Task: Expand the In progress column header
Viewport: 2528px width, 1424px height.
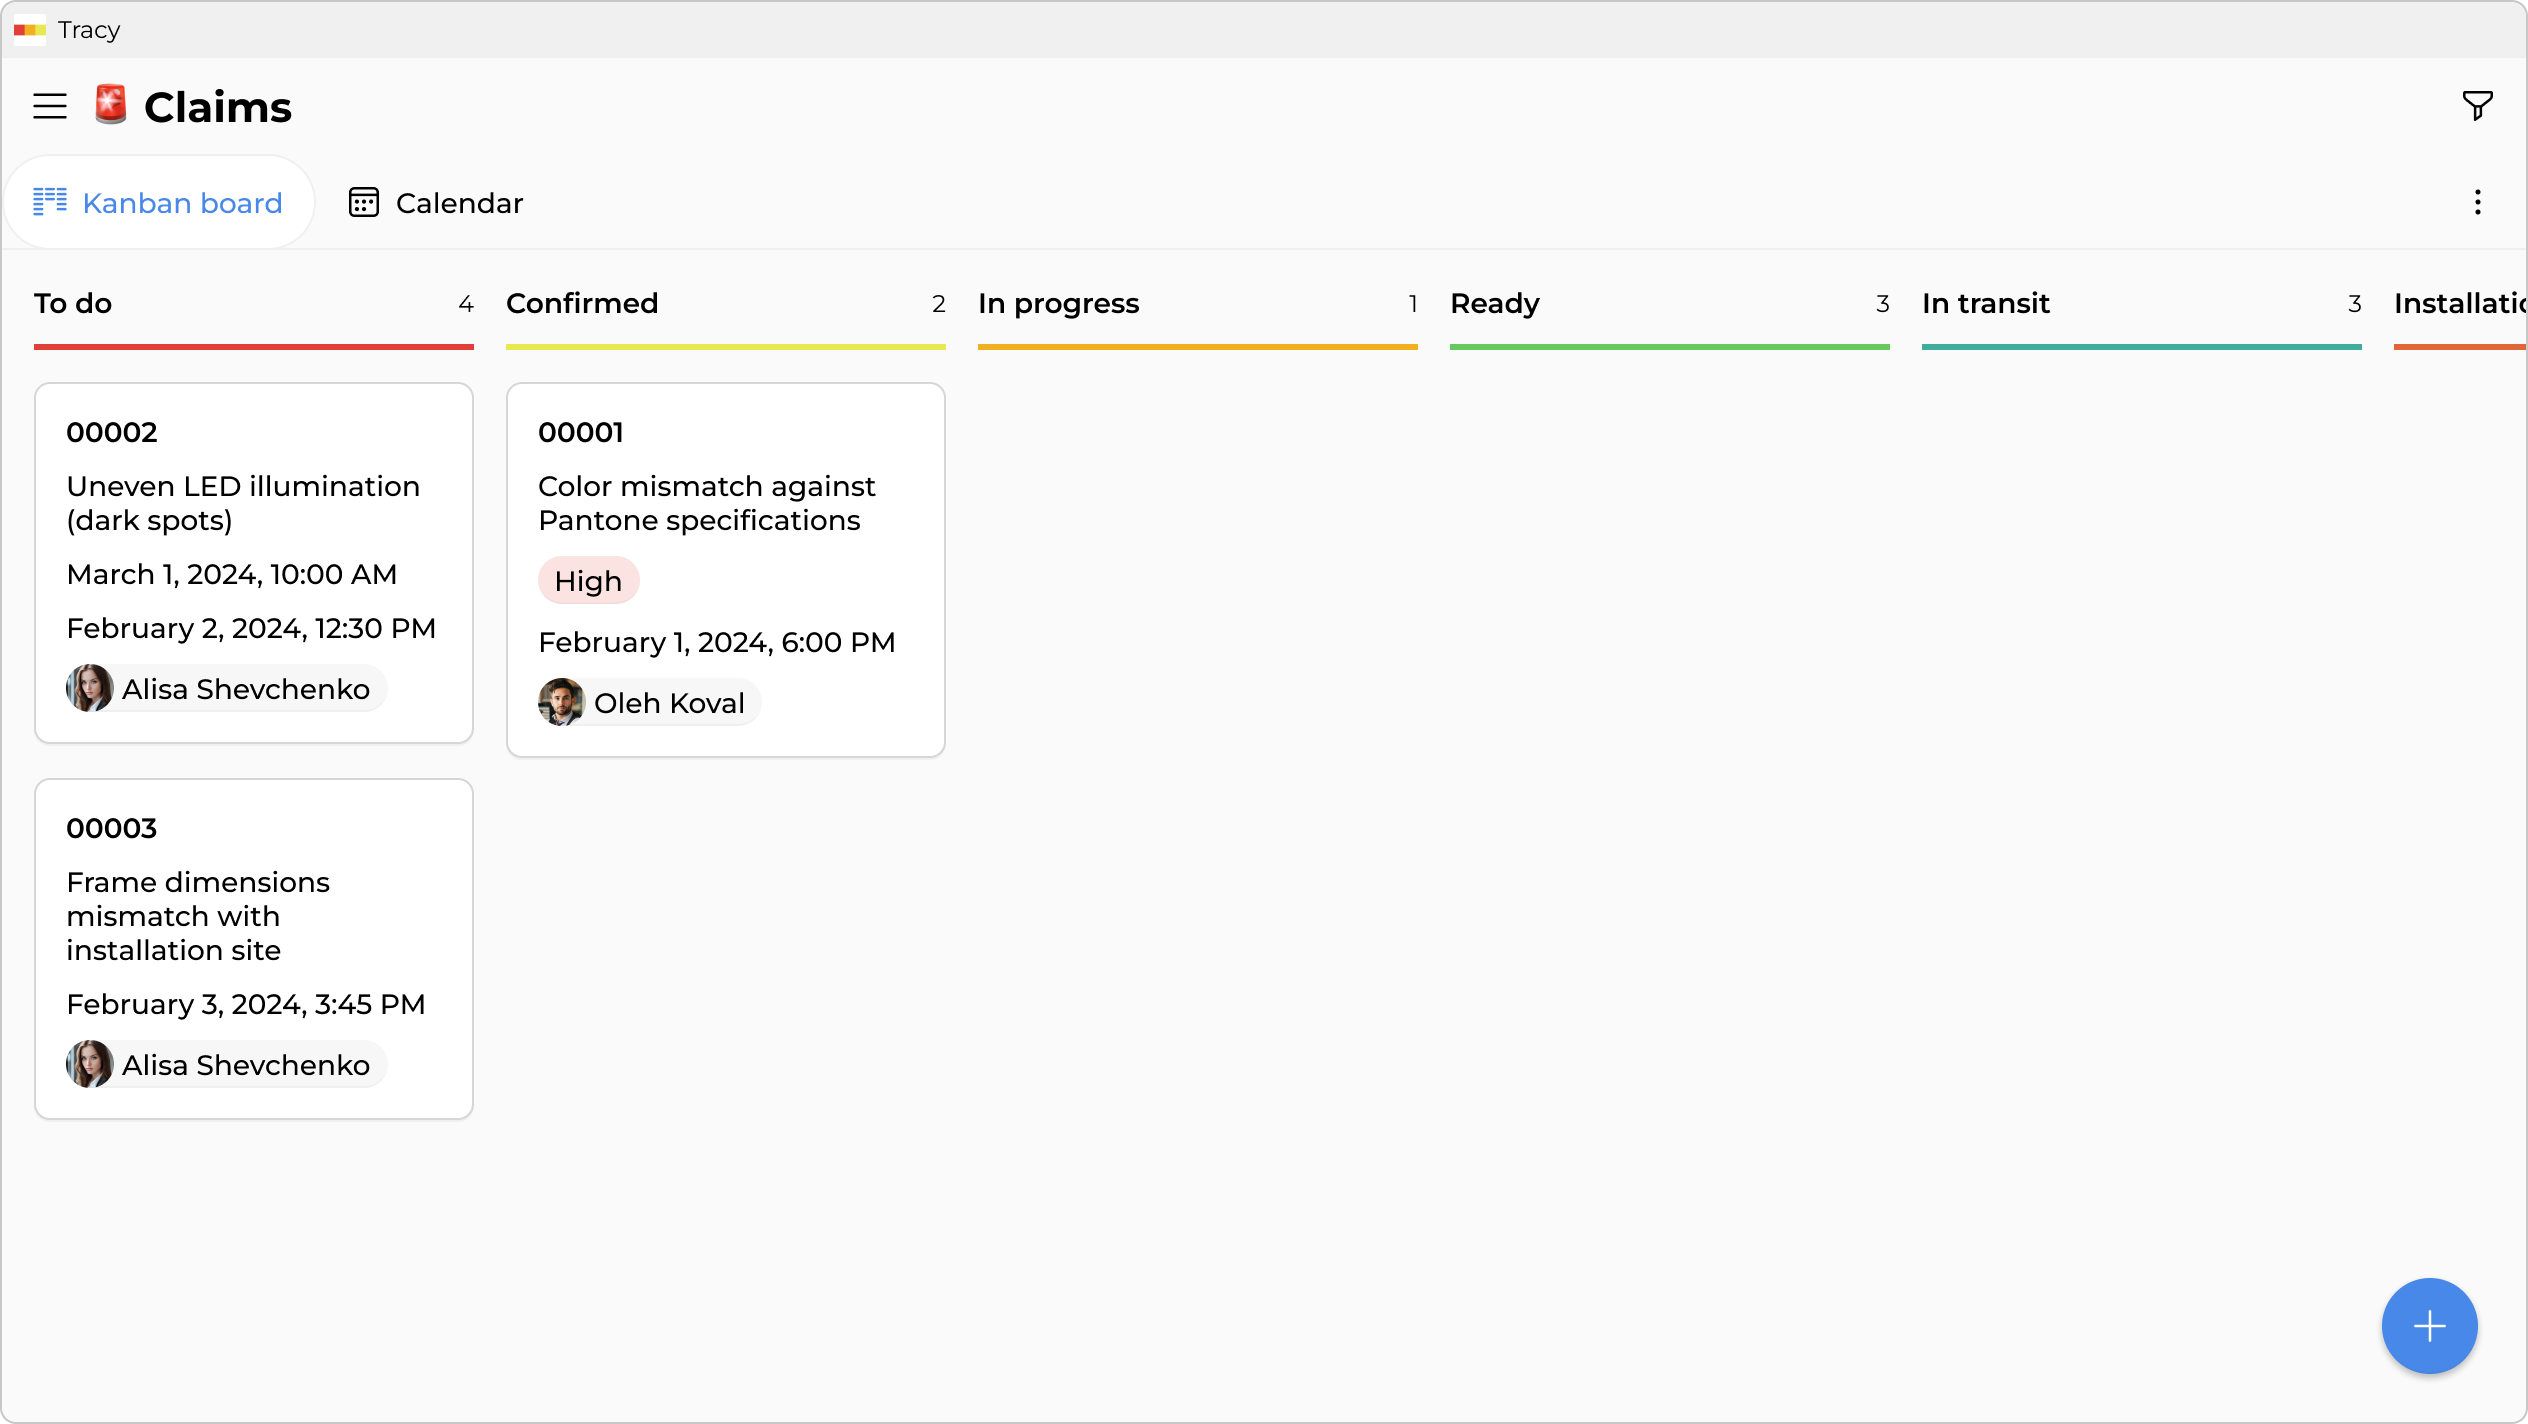Action: click(1059, 303)
